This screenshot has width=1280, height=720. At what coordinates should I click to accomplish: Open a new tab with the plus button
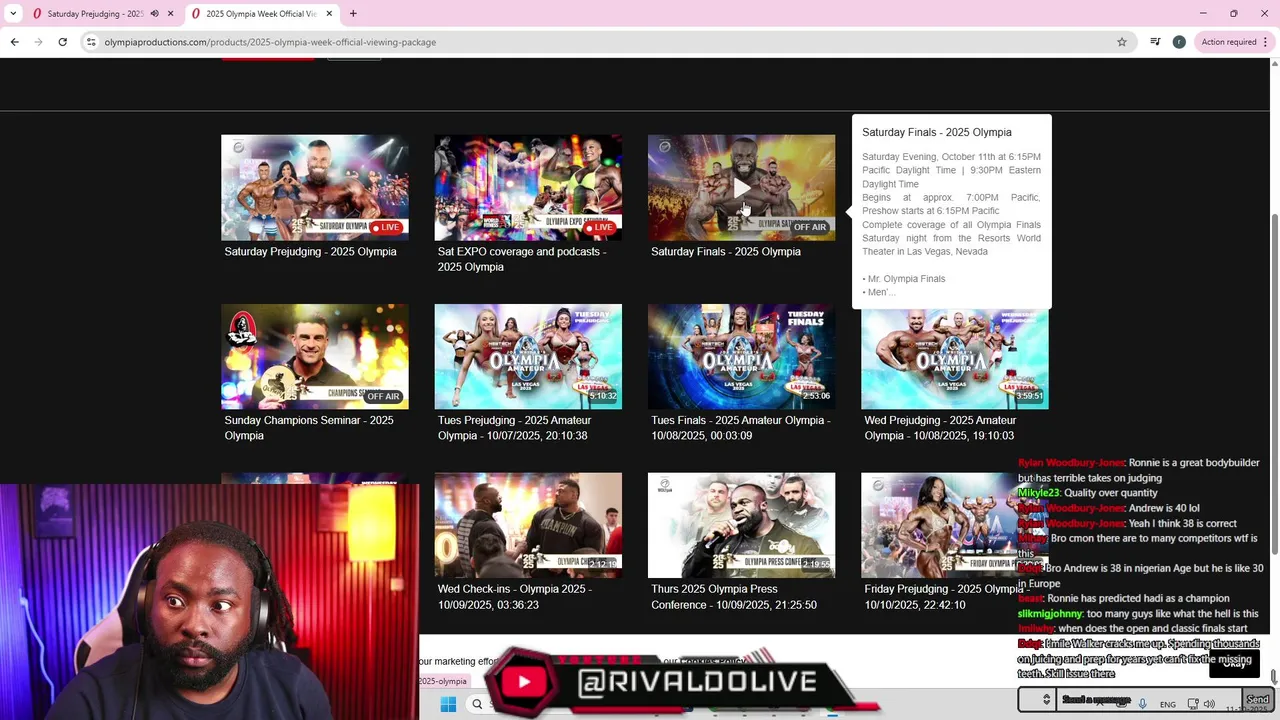[353, 14]
